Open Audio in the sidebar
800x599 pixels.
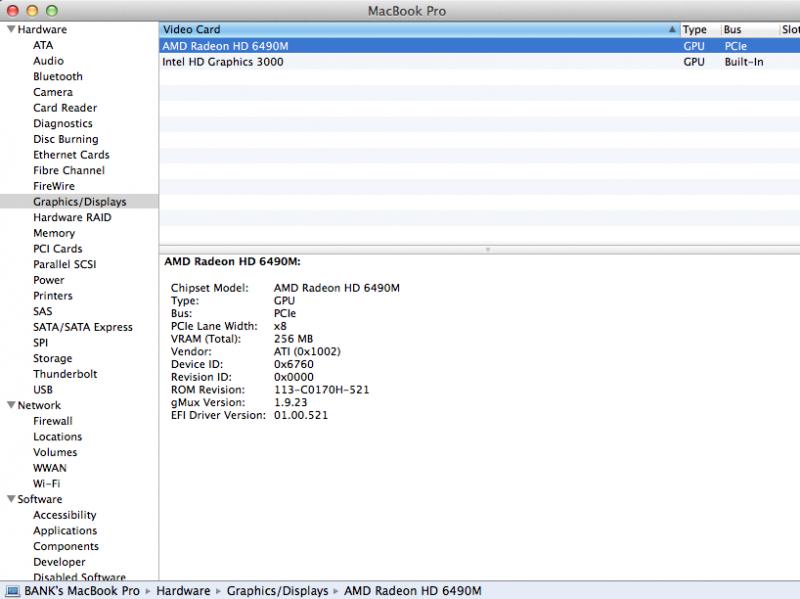[48, 61]
